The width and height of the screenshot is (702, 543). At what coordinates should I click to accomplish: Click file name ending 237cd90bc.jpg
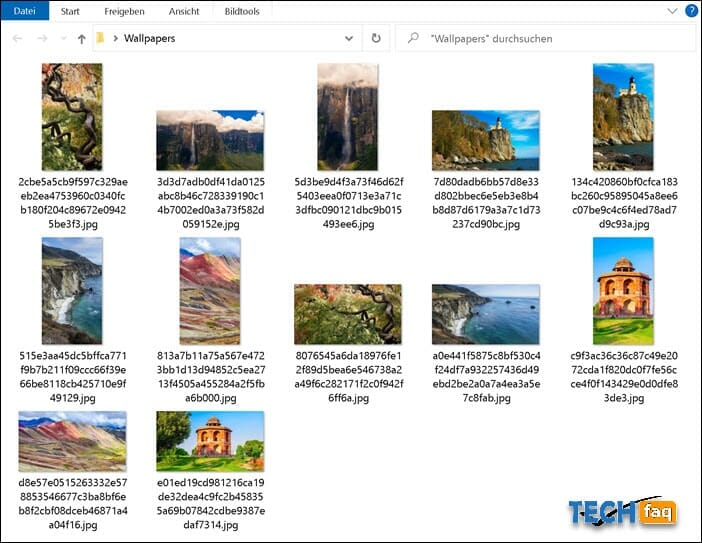[x=486, y=203]
